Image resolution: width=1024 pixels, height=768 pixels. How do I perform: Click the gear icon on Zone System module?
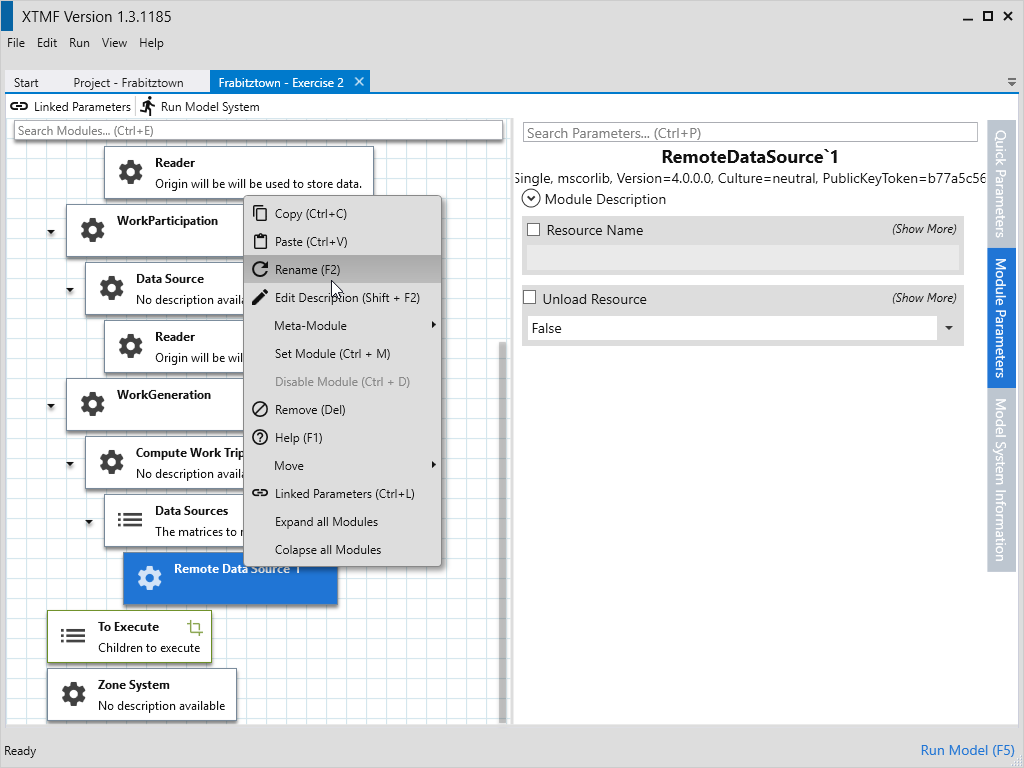(x=73, y=694)
